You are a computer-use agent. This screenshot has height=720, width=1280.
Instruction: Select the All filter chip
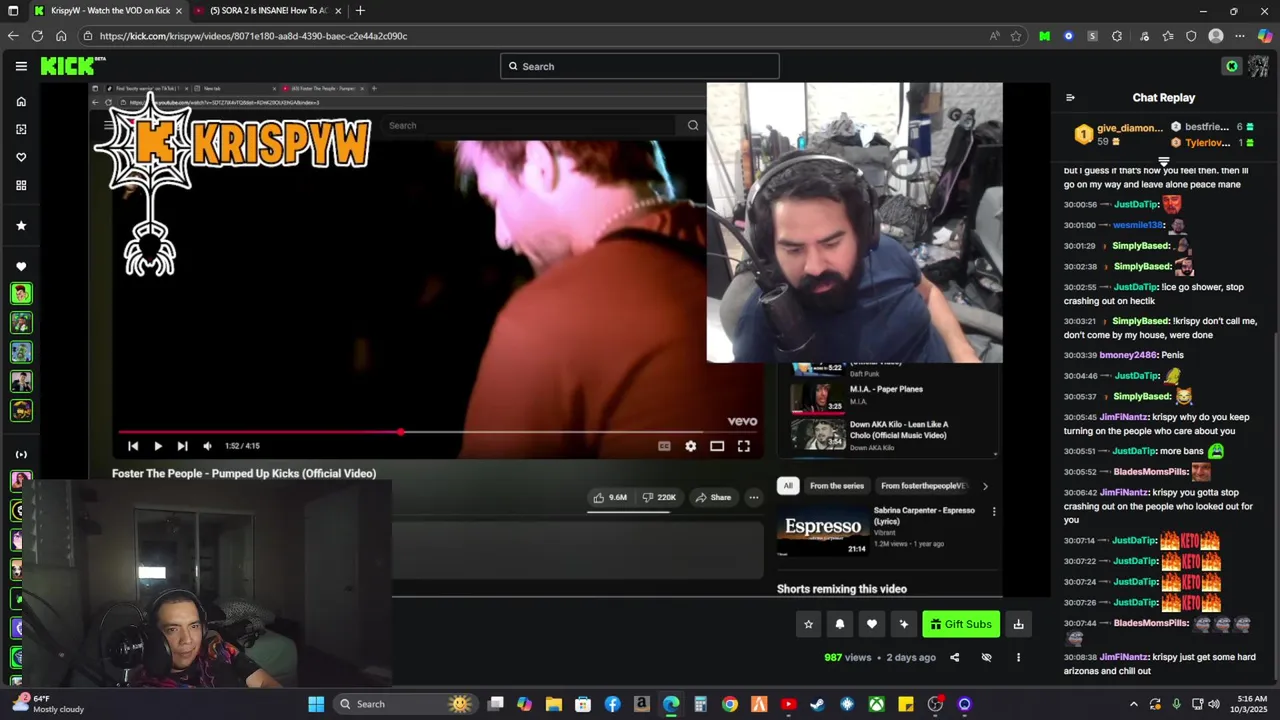pyautogui.click(x=788, y=486)
